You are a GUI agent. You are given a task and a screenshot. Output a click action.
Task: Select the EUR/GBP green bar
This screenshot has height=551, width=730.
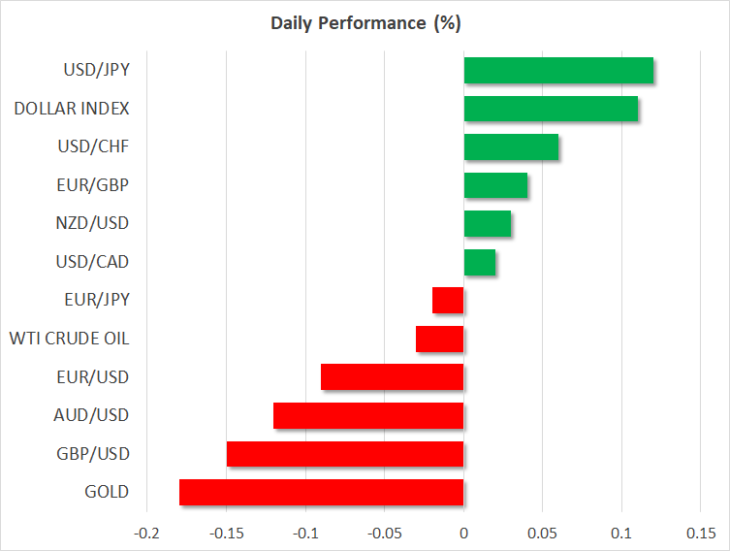(496, 185)
